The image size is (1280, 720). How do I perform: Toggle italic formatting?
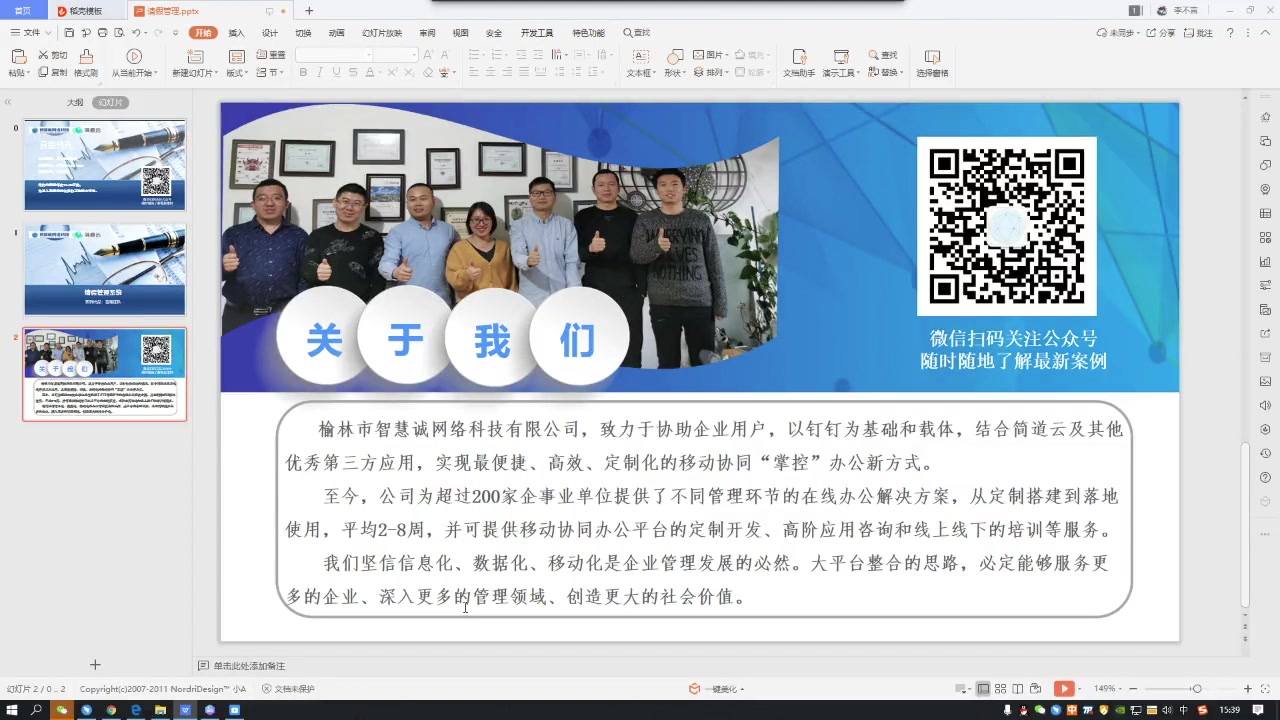click(x=321, y=72)
